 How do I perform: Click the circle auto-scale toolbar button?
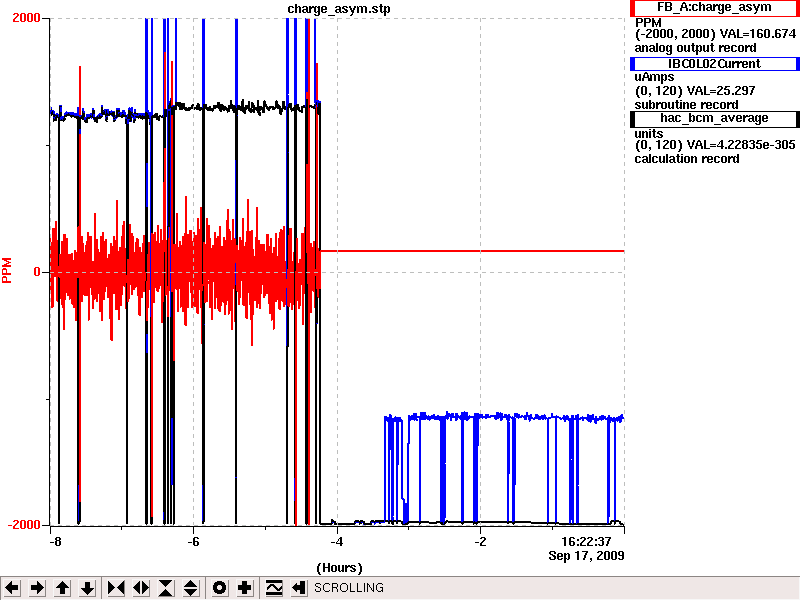pyautogui.click(x=219, y=588)
